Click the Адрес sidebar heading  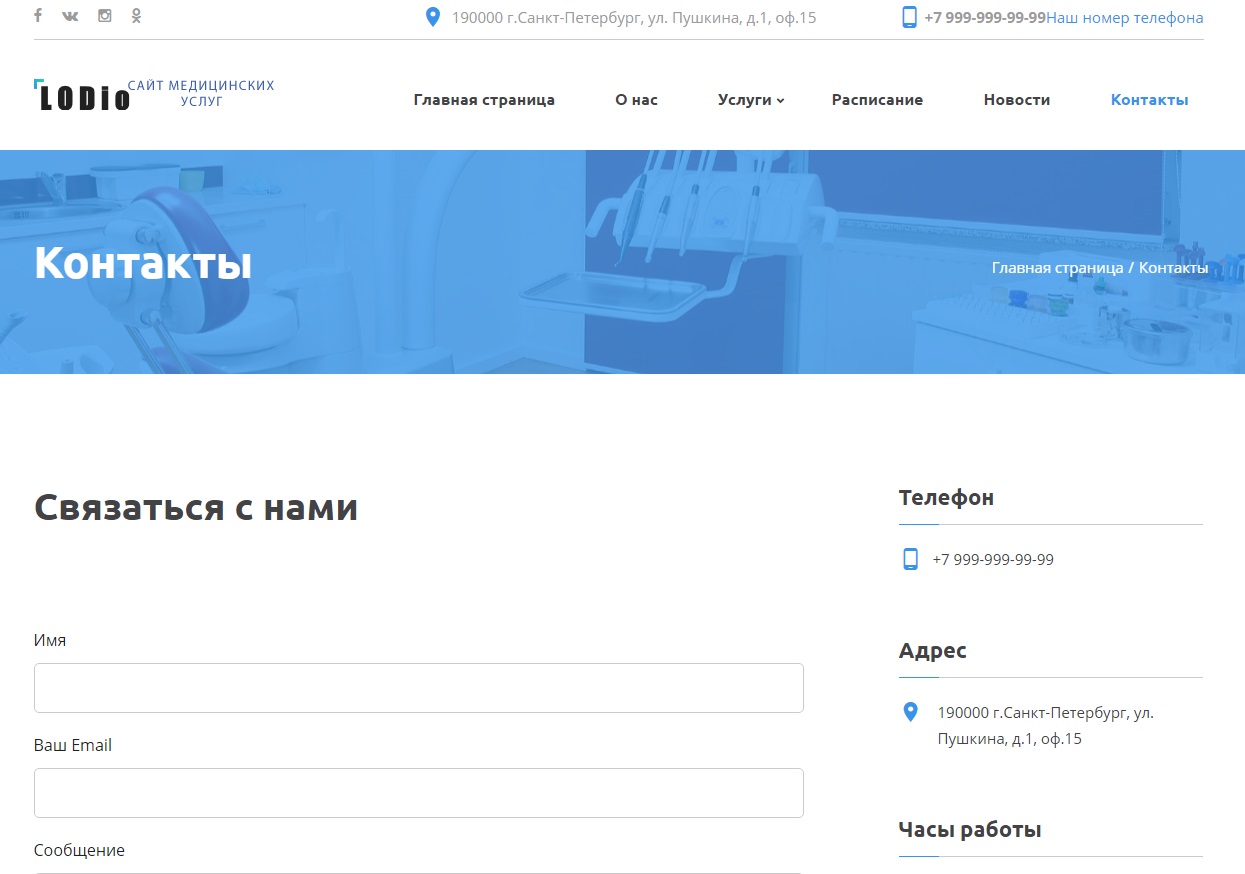click(x=933, y=651)
